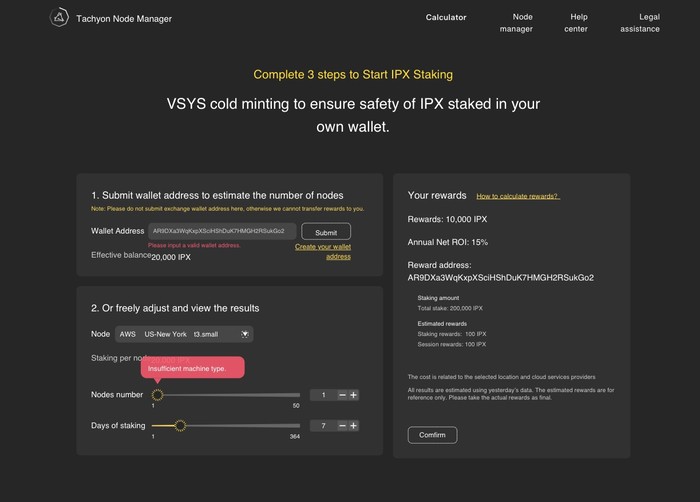
Task: Click the Nodes number value field
Action: coord(323,395)
